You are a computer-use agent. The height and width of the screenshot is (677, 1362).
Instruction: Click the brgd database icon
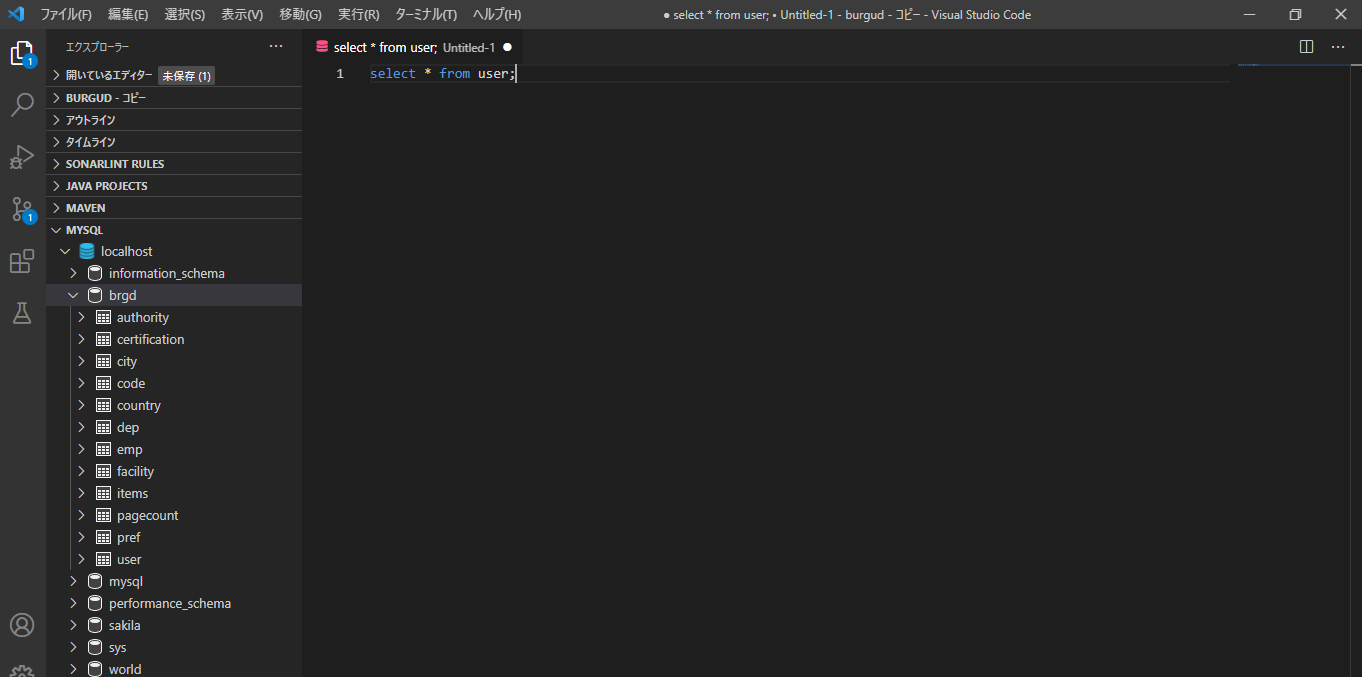pyautogui.click(x=95, y=295)
